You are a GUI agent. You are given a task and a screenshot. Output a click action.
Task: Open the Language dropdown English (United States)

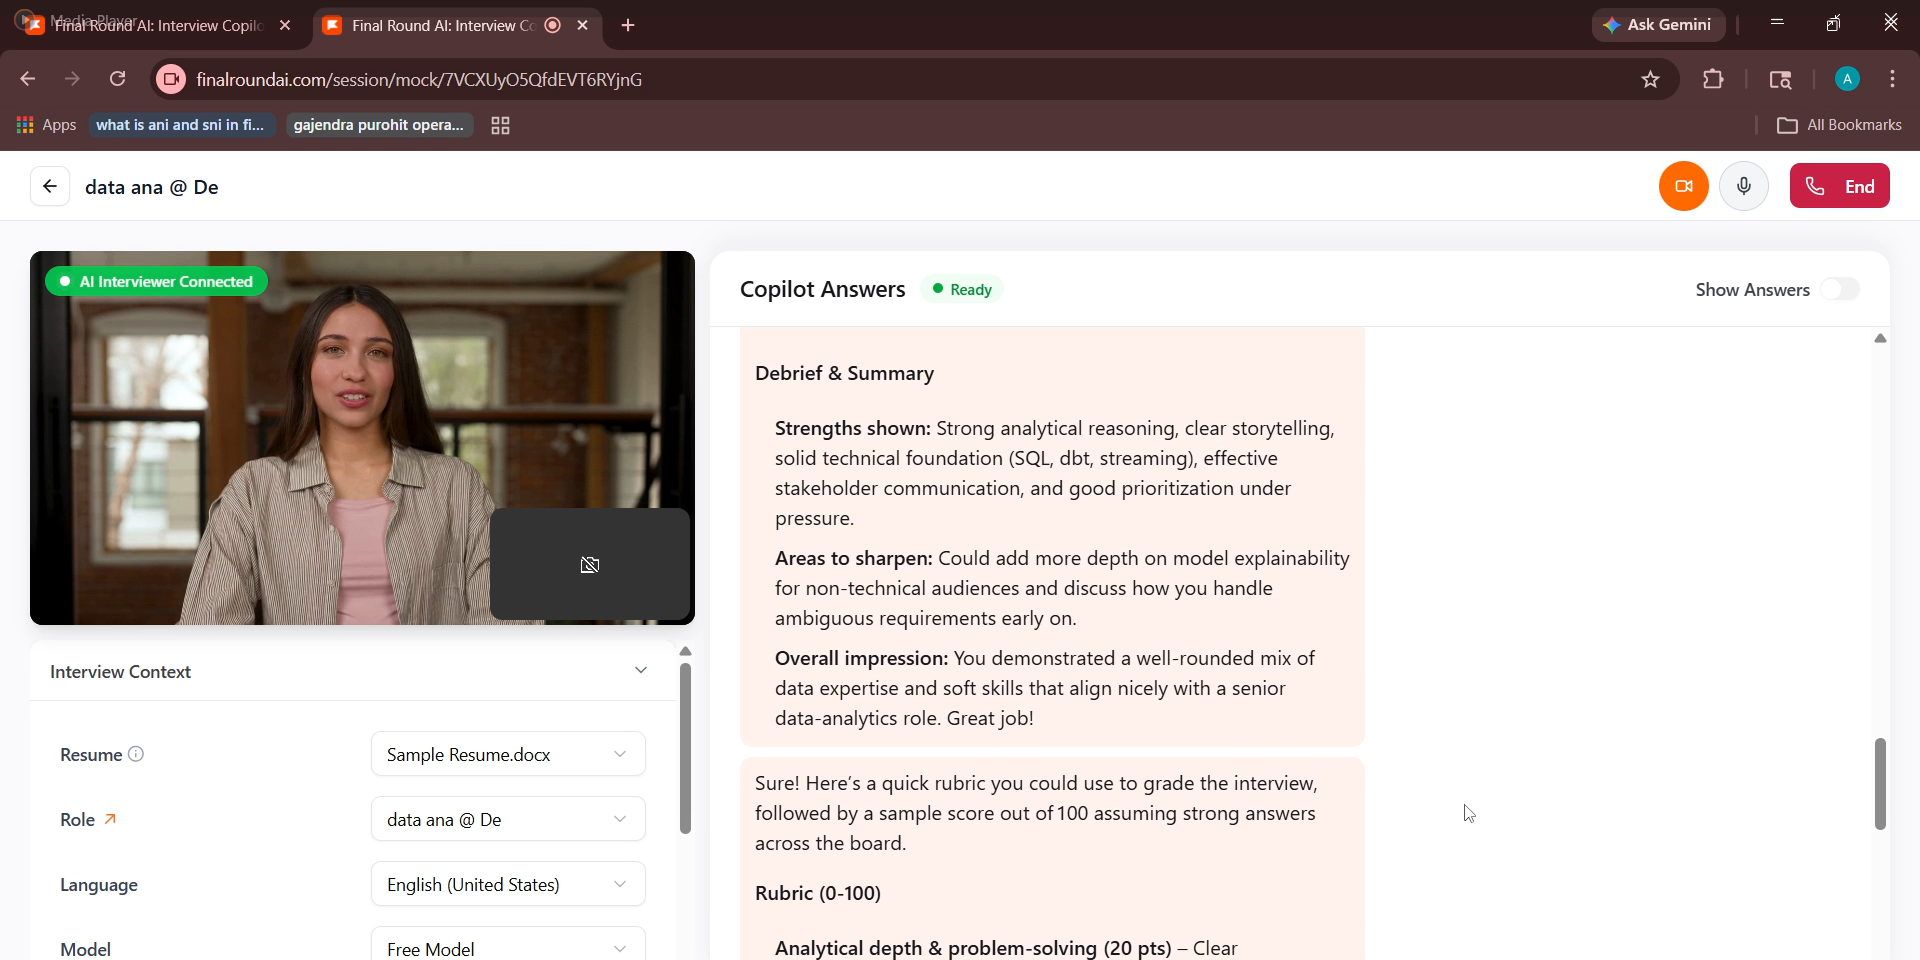click(x=508, y=884)
